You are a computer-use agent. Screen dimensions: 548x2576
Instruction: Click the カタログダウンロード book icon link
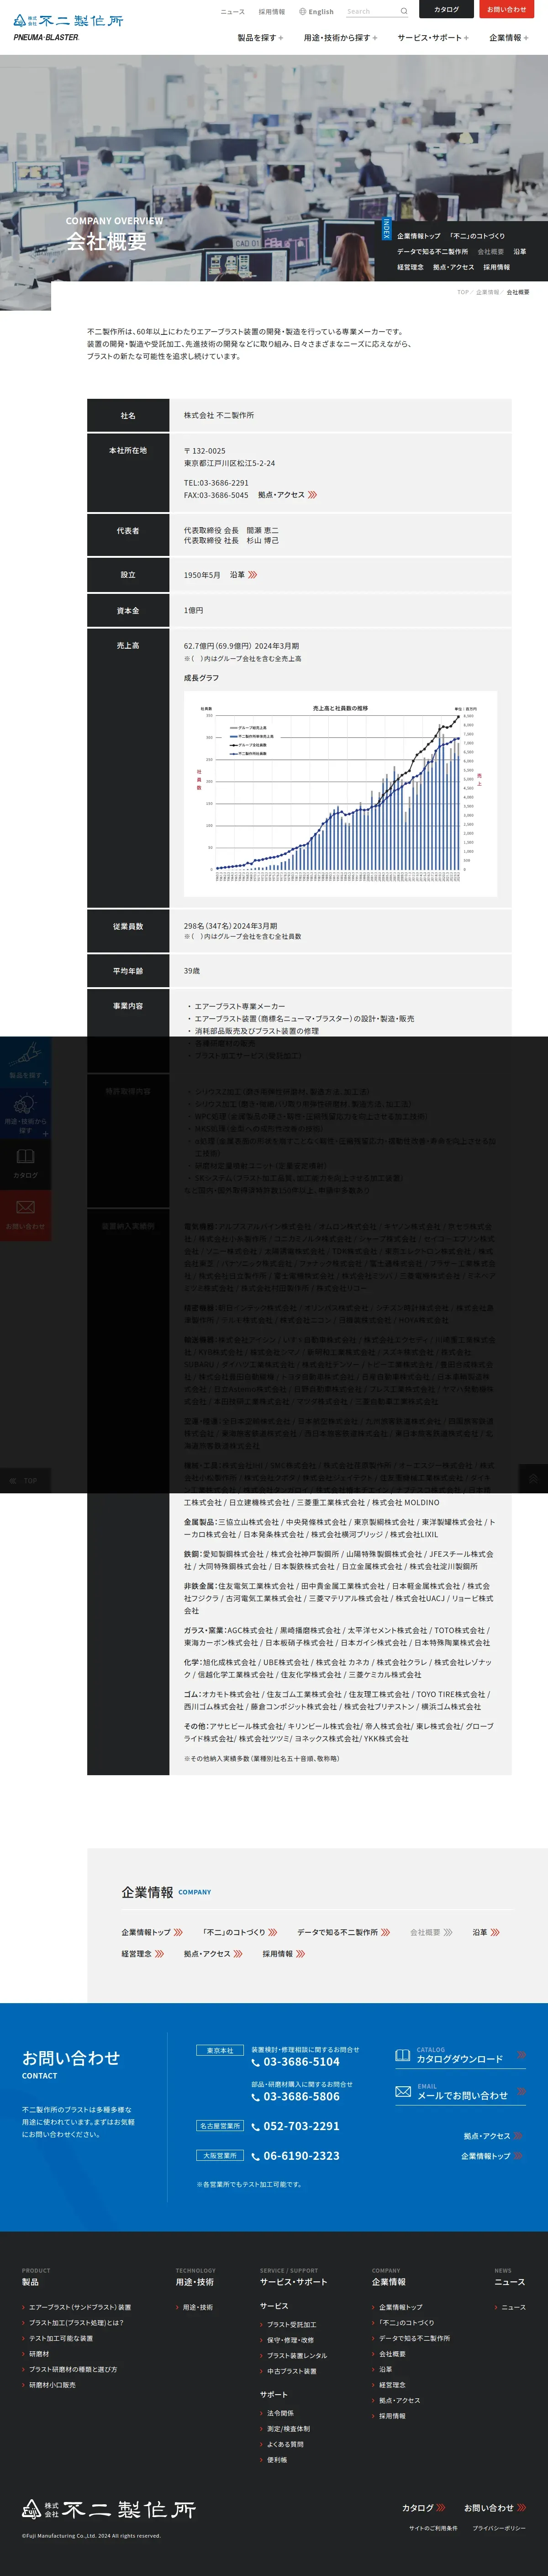click(x=460, y=2056)
